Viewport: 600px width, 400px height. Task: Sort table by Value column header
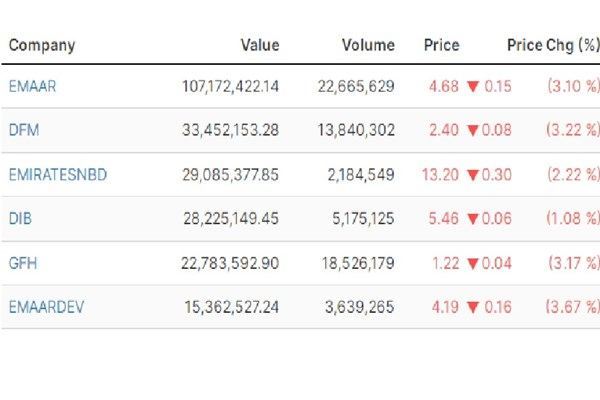point(260,45)
